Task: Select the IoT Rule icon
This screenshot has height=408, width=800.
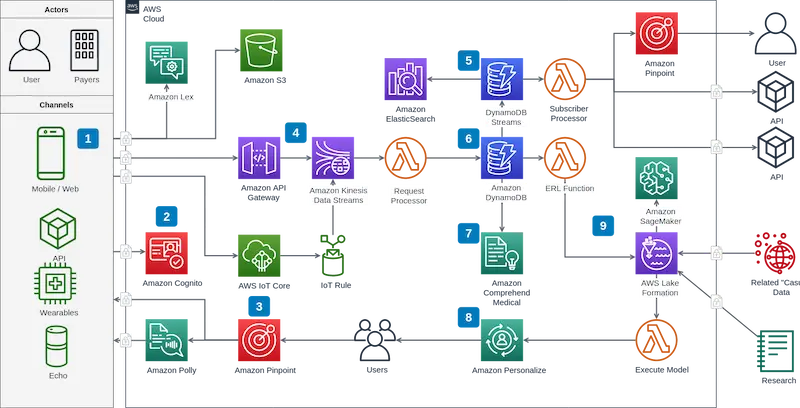Action: coord(333,256)
